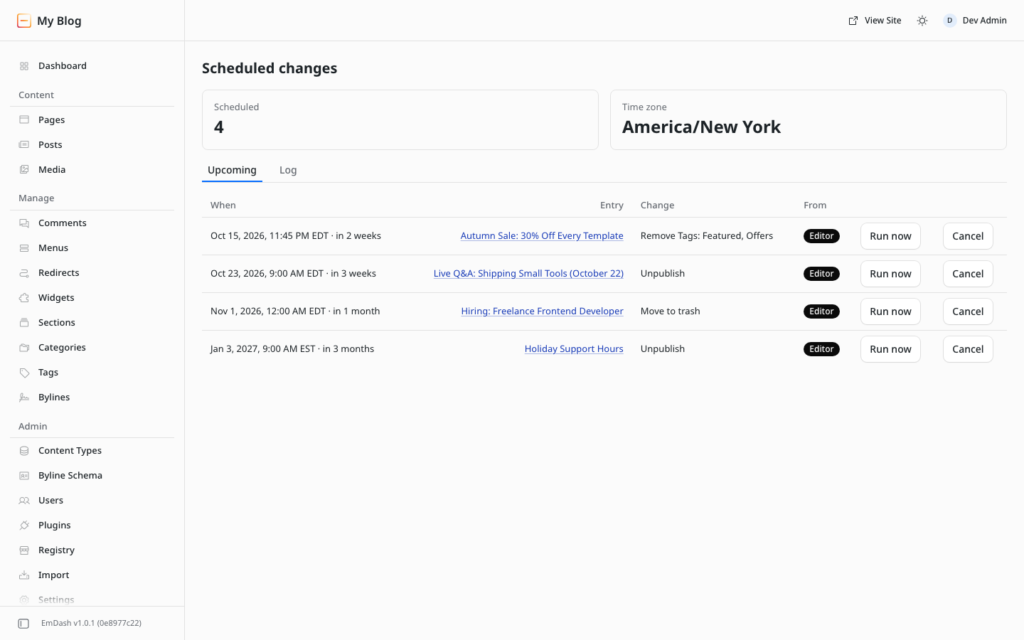Click the Pages icon in sidebar
Image resolution: width=1024 pixels, height=640 pixels.
click(x=24, y=120)
